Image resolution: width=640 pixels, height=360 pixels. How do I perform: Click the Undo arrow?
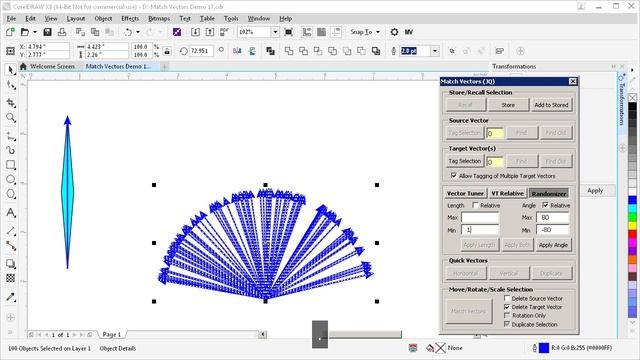(x=128, y=32)
